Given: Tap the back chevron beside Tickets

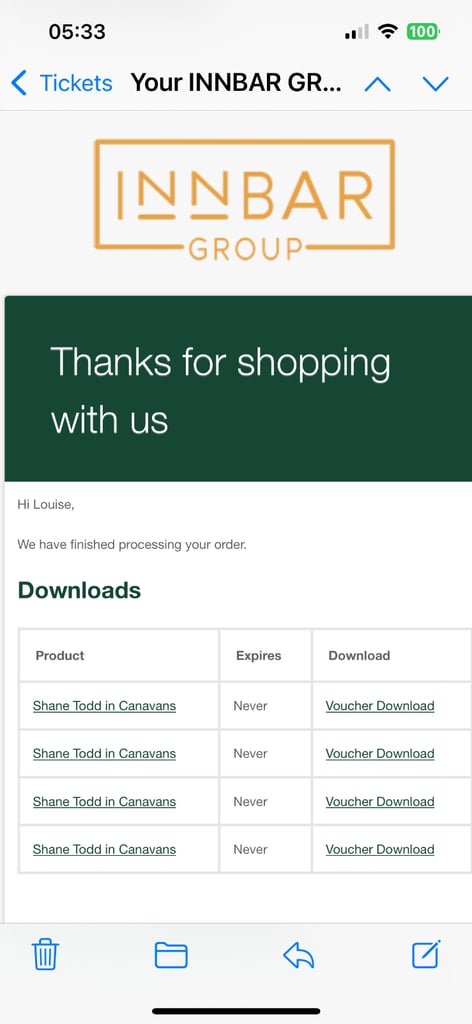Looking at the screenshot, I should [19, 83].
